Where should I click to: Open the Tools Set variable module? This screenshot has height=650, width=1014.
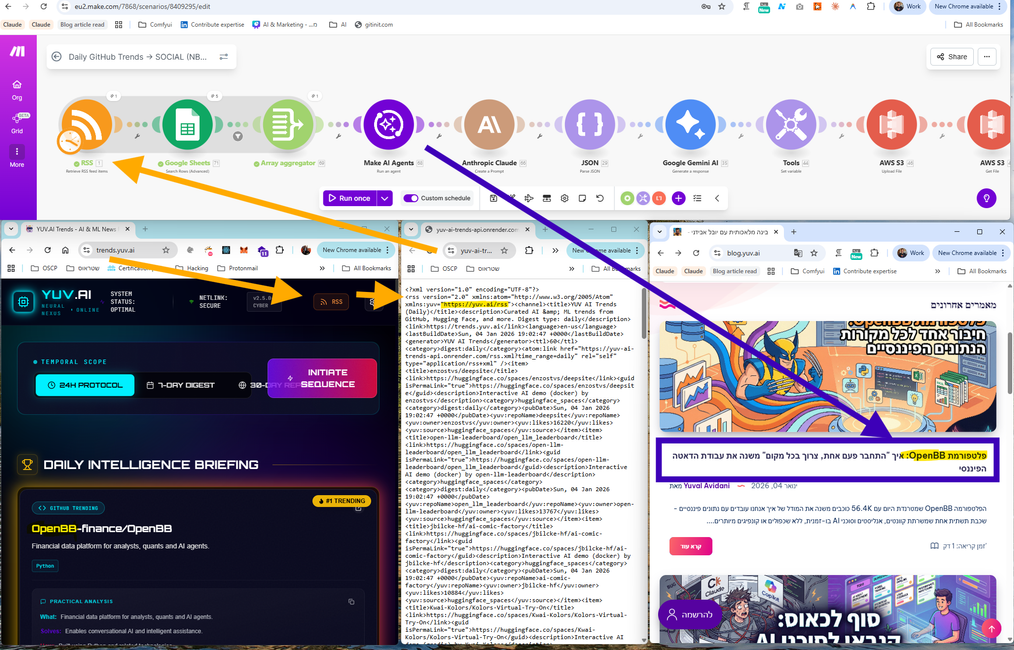pos(791,124)
